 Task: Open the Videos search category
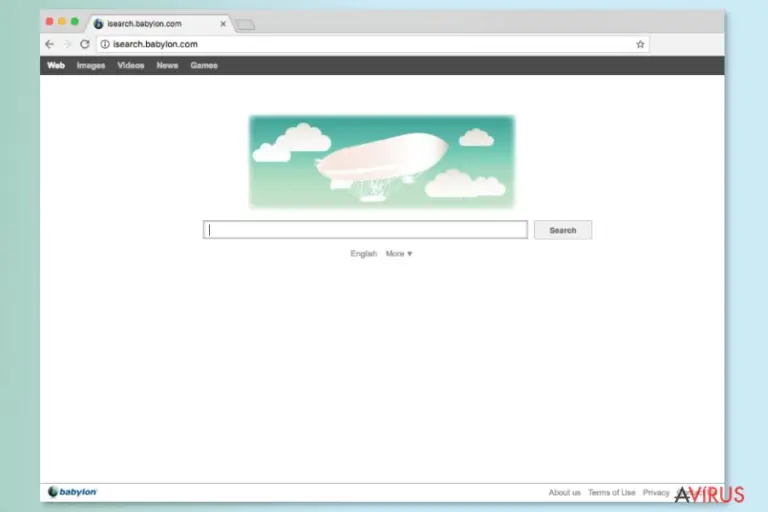[131, 65]
